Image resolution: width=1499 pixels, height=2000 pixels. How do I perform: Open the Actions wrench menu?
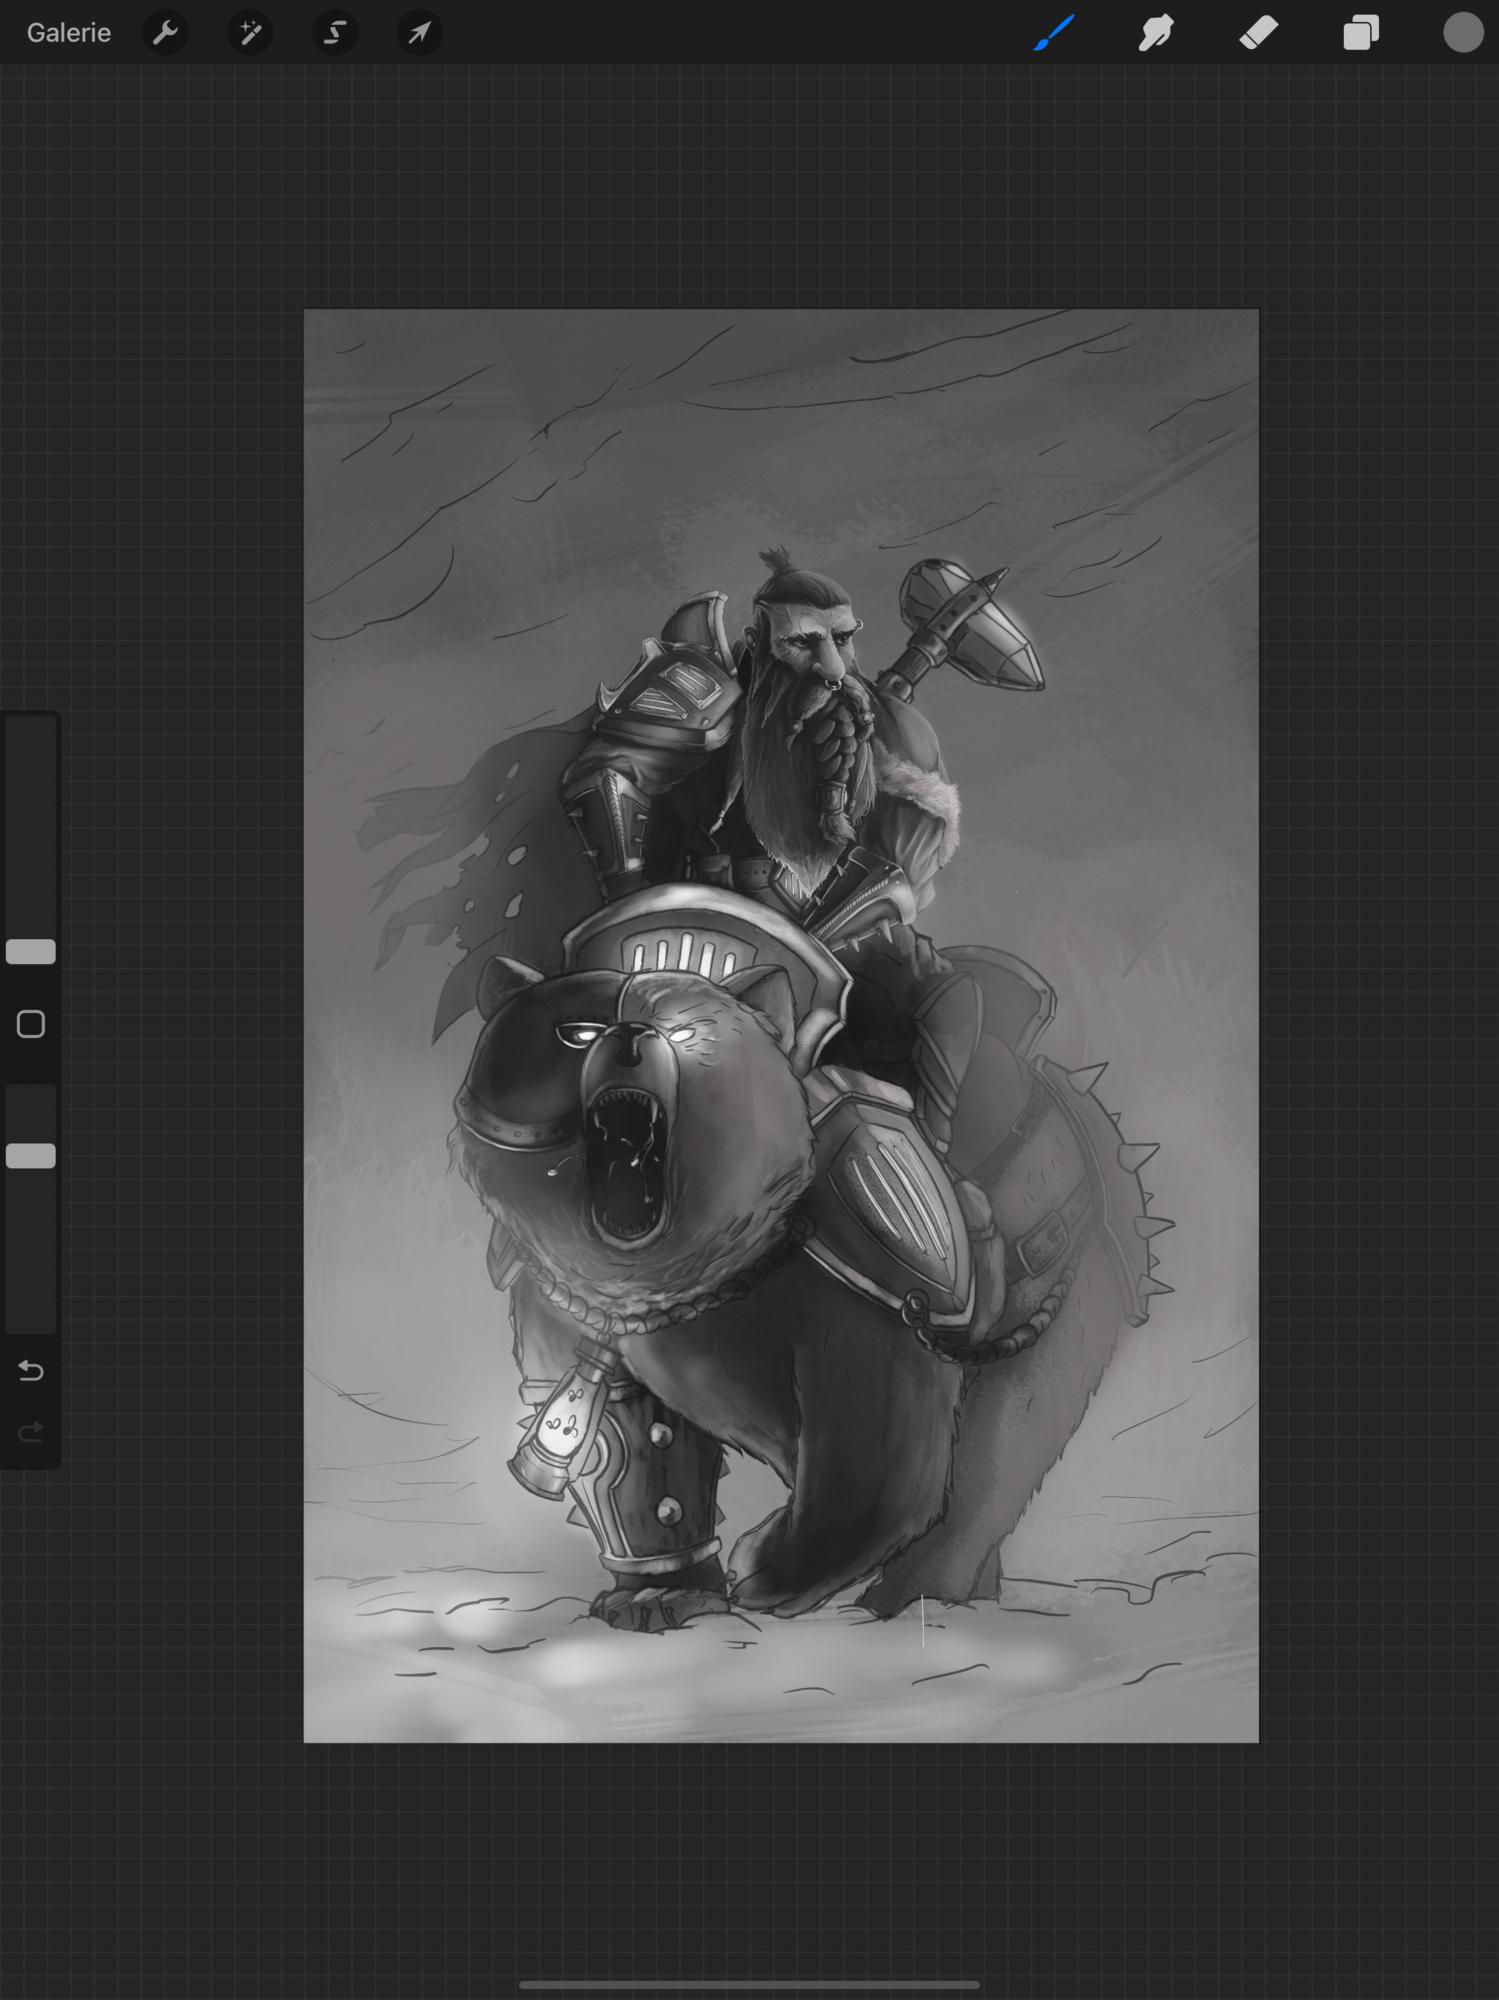click(166, 33)
